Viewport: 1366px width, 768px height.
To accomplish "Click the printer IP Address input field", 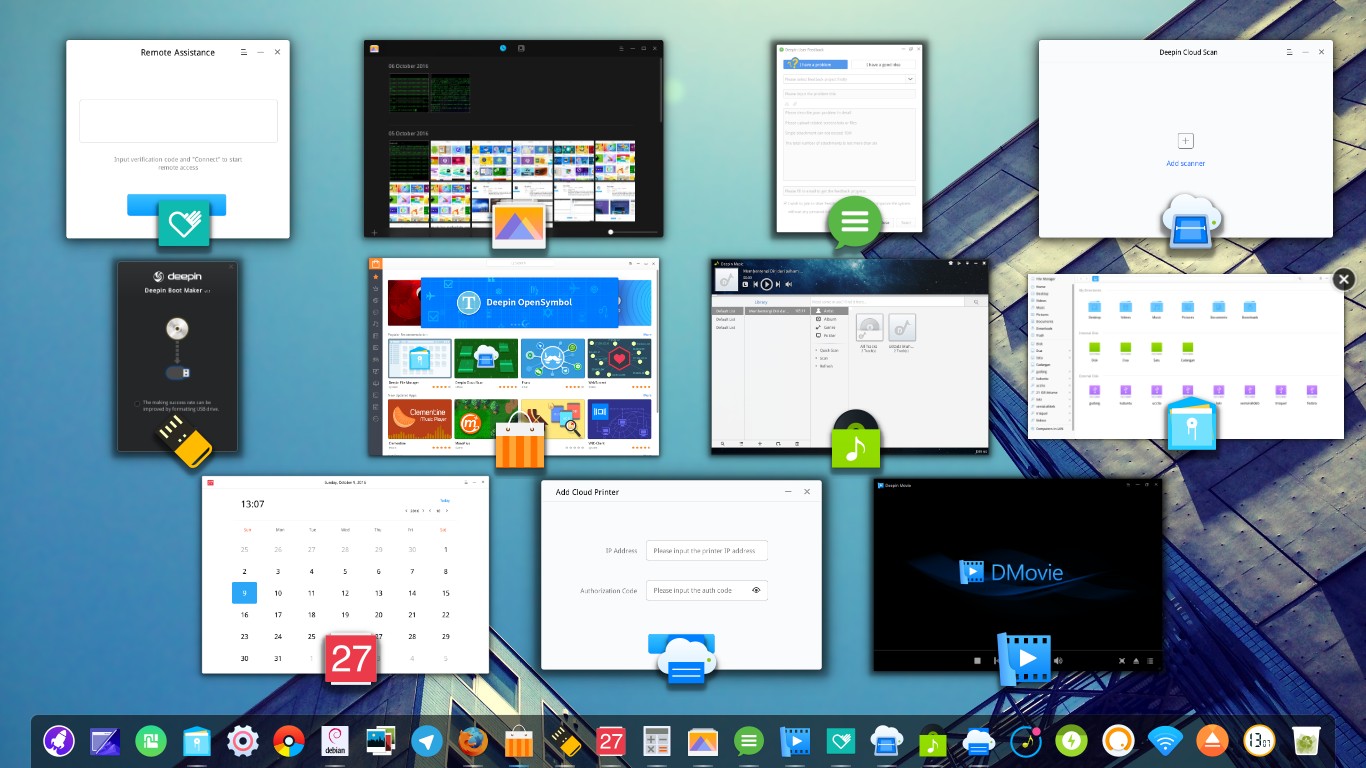I will point(707,550).
